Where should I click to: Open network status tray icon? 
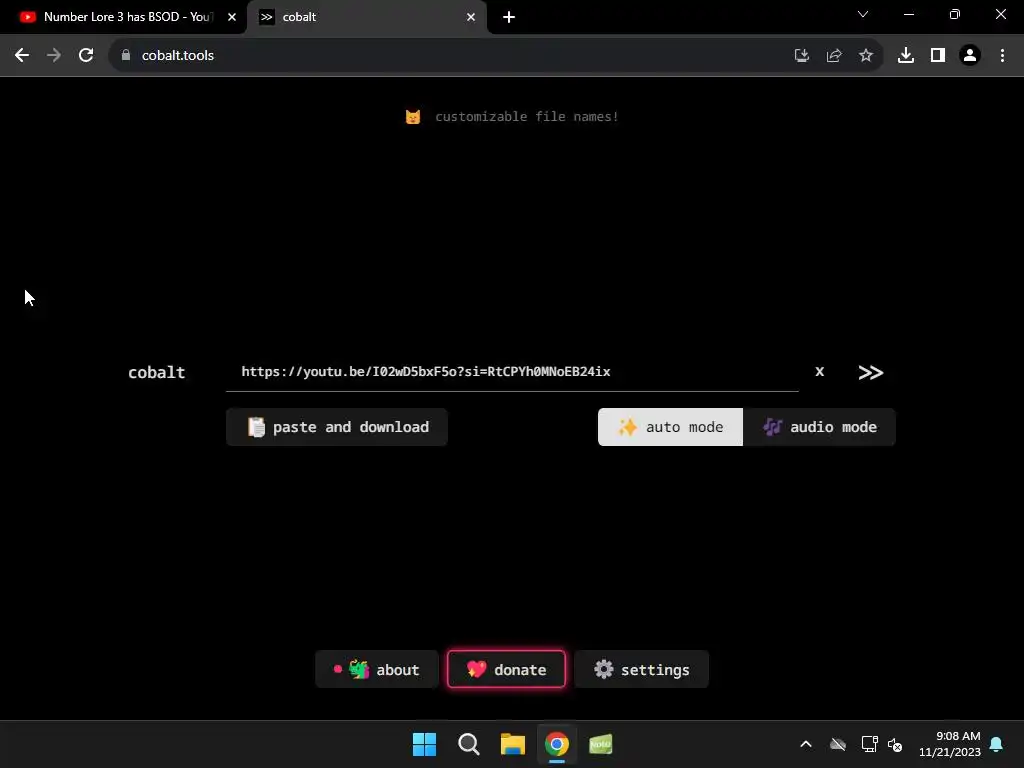point(869,744)
